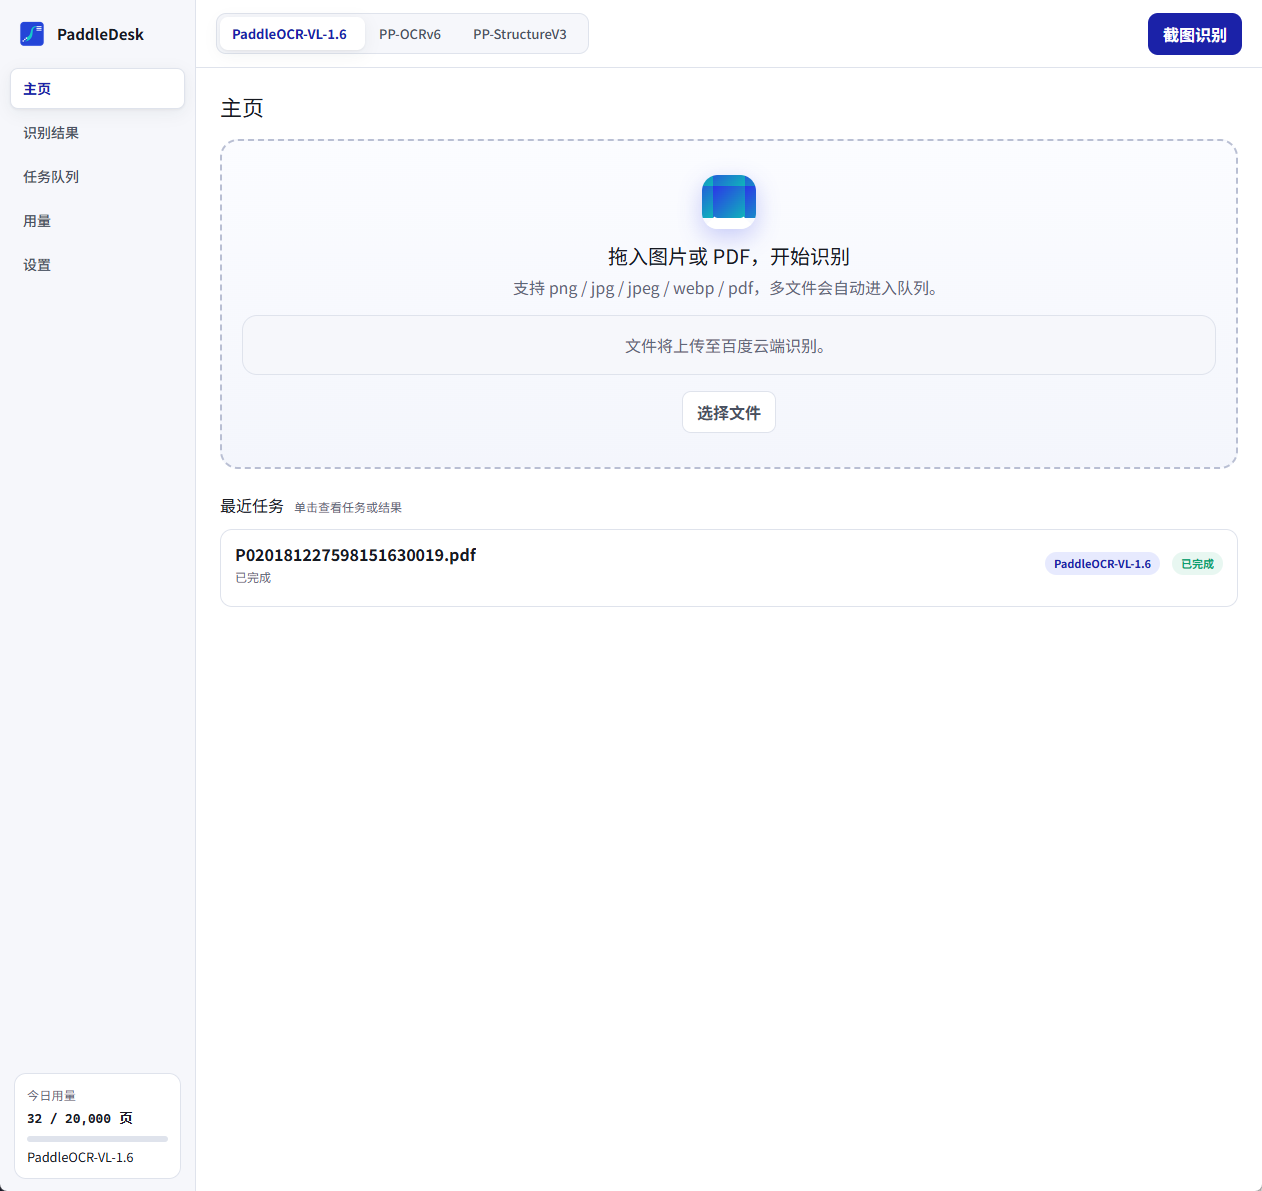Click the gray 已完成 subtitle under the filename

[x=253, y=578]
